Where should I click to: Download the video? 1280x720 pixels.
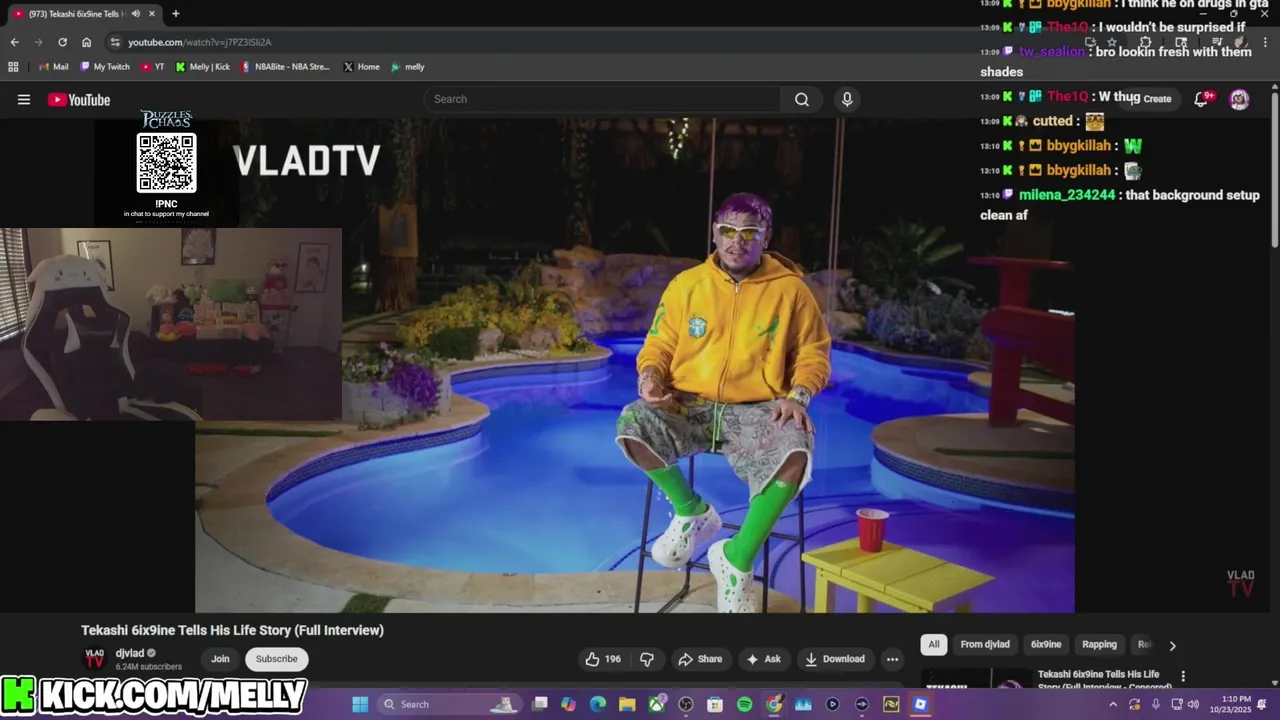click(x=835, y=659)
